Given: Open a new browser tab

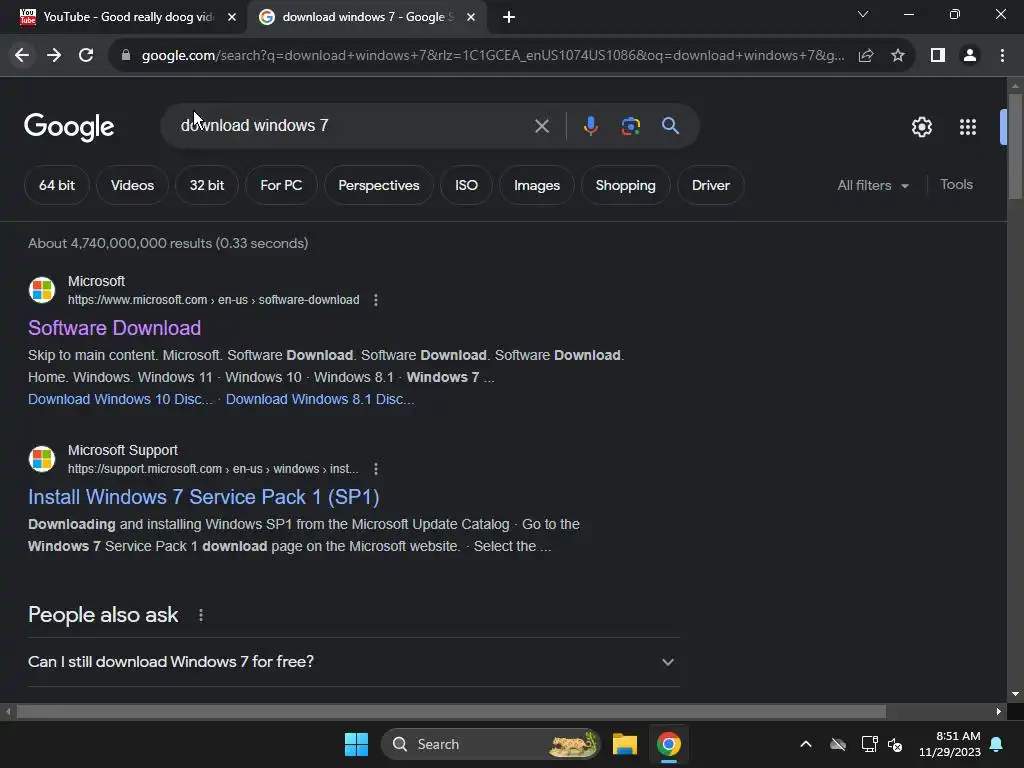Looking at the screenshot, I should click(x=509, y=17).
